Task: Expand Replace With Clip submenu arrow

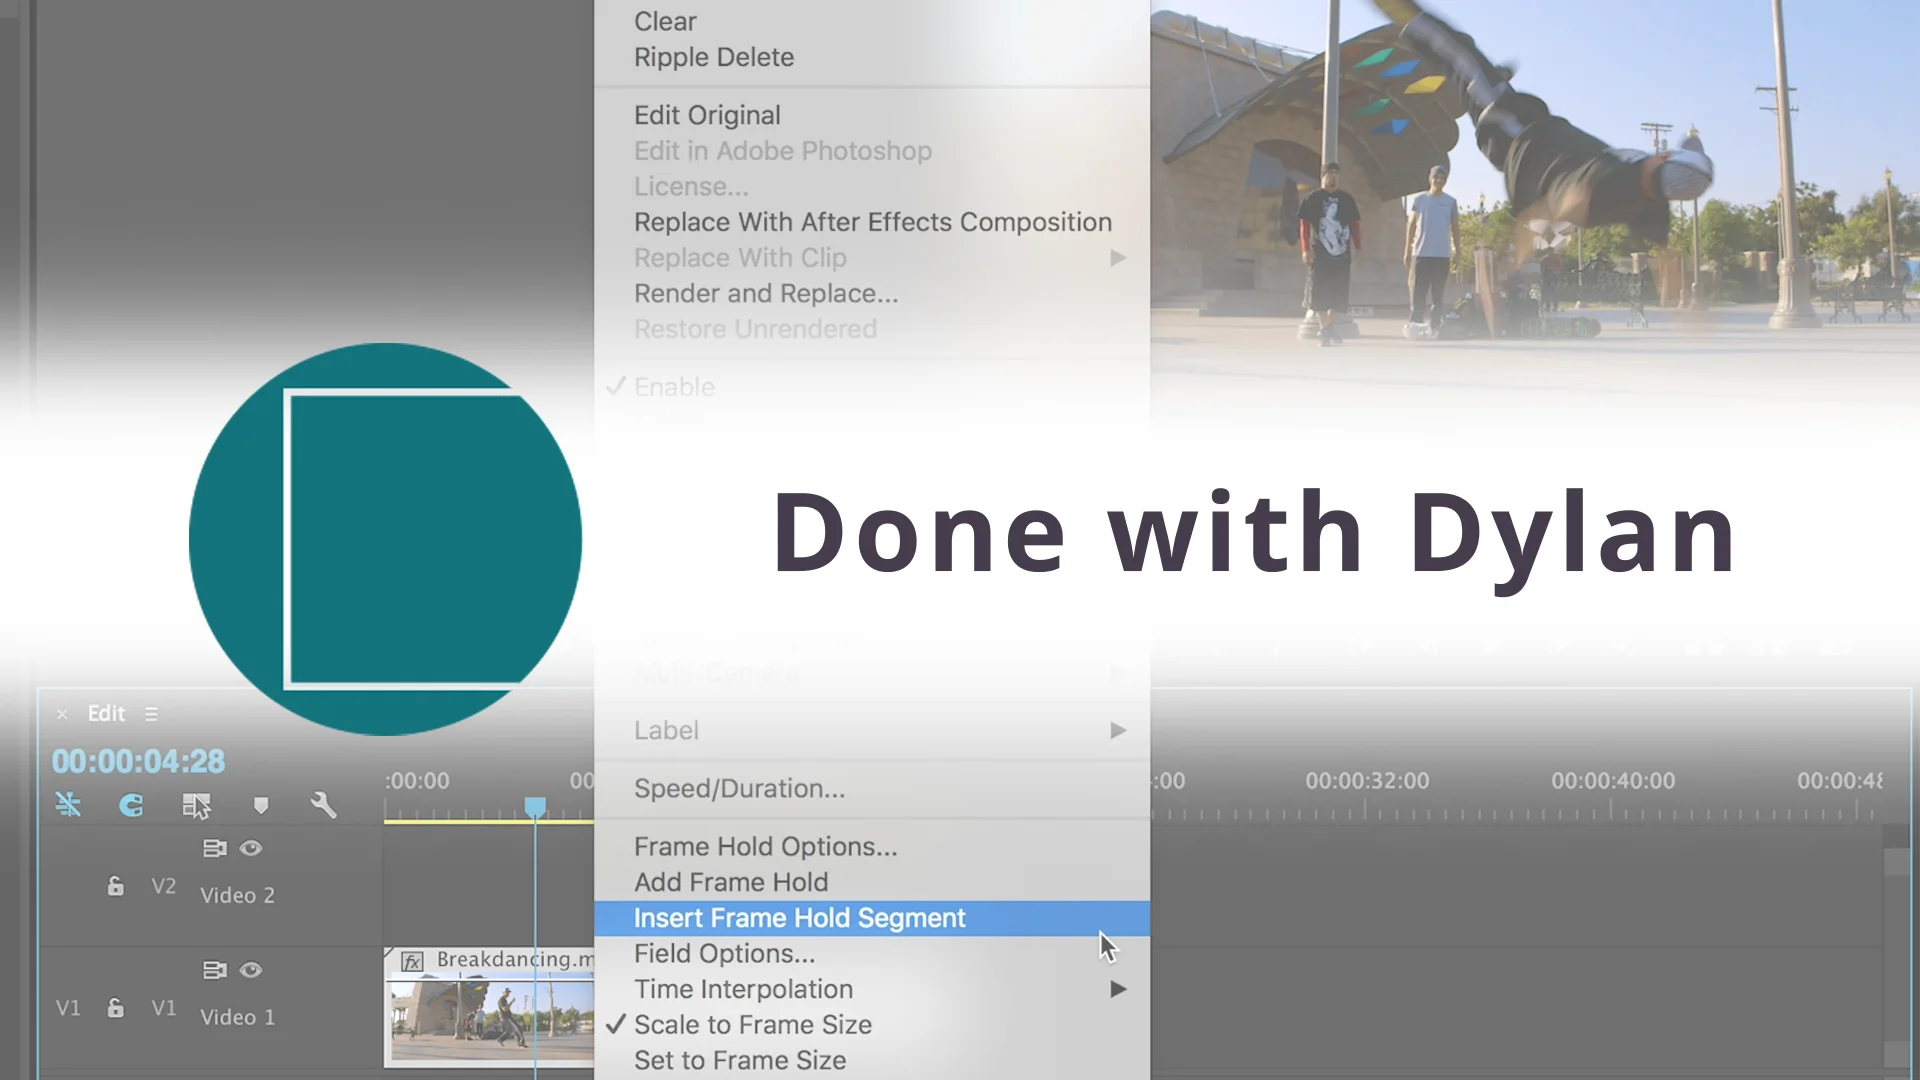Action: (x=1118, y=258)
